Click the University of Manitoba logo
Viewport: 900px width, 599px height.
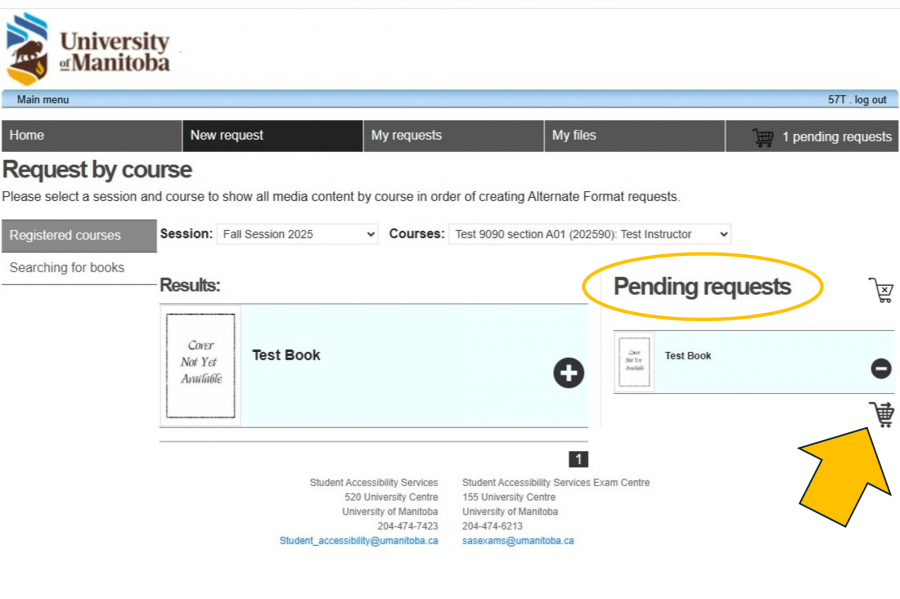(x=90, y=49)
